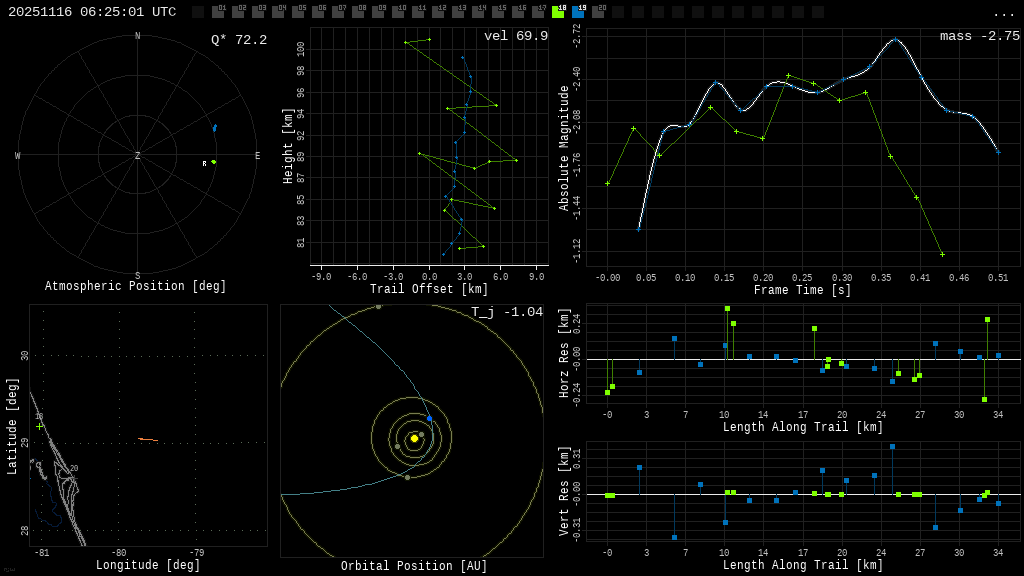Click the Q* 72.2 quality value
This screenshot has width=1024, height=576.
point(239,40)
